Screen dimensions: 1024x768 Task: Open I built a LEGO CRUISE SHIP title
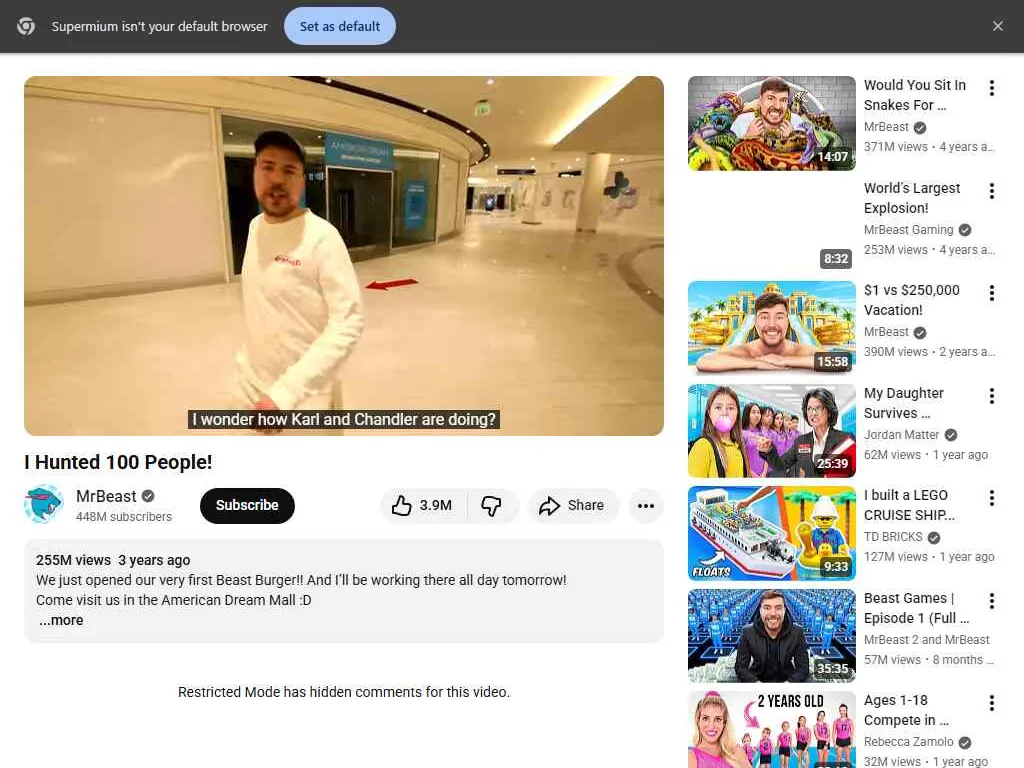point(909,505)
